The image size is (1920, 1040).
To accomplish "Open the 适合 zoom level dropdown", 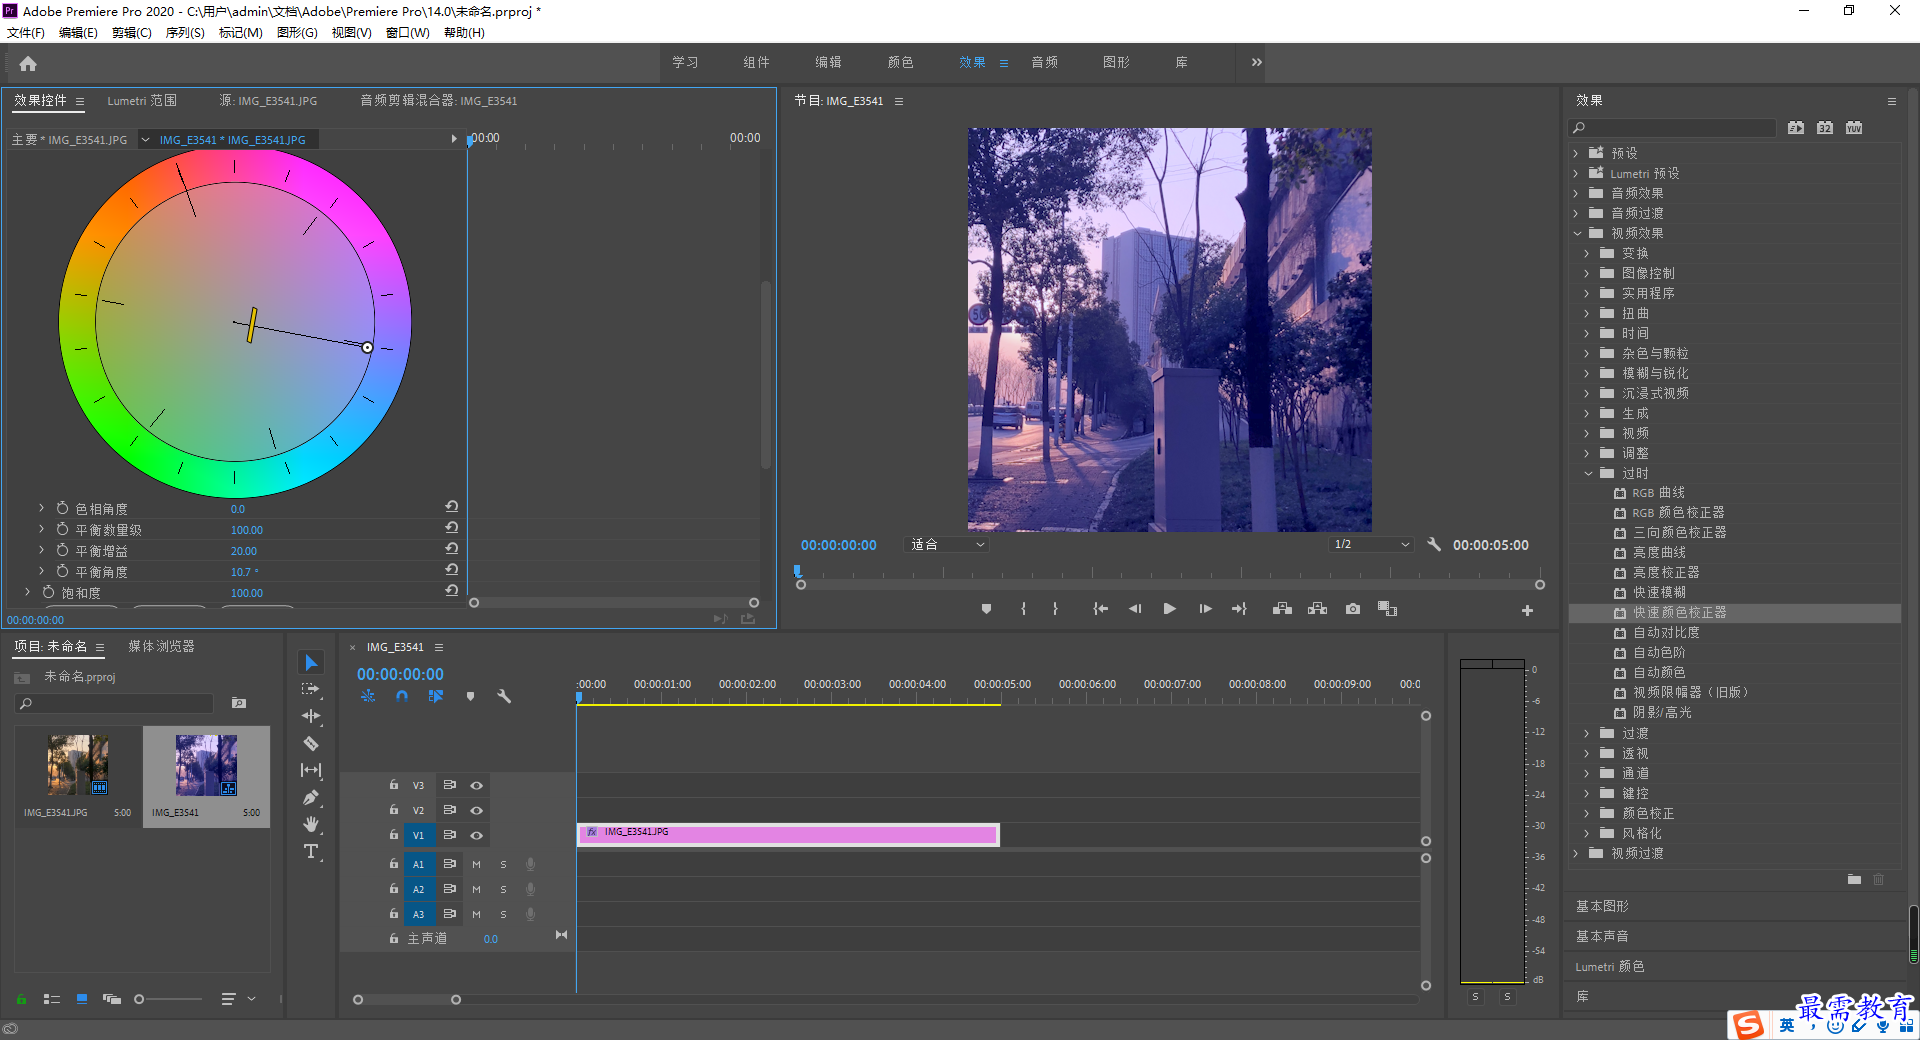I will tap(947, 544).
